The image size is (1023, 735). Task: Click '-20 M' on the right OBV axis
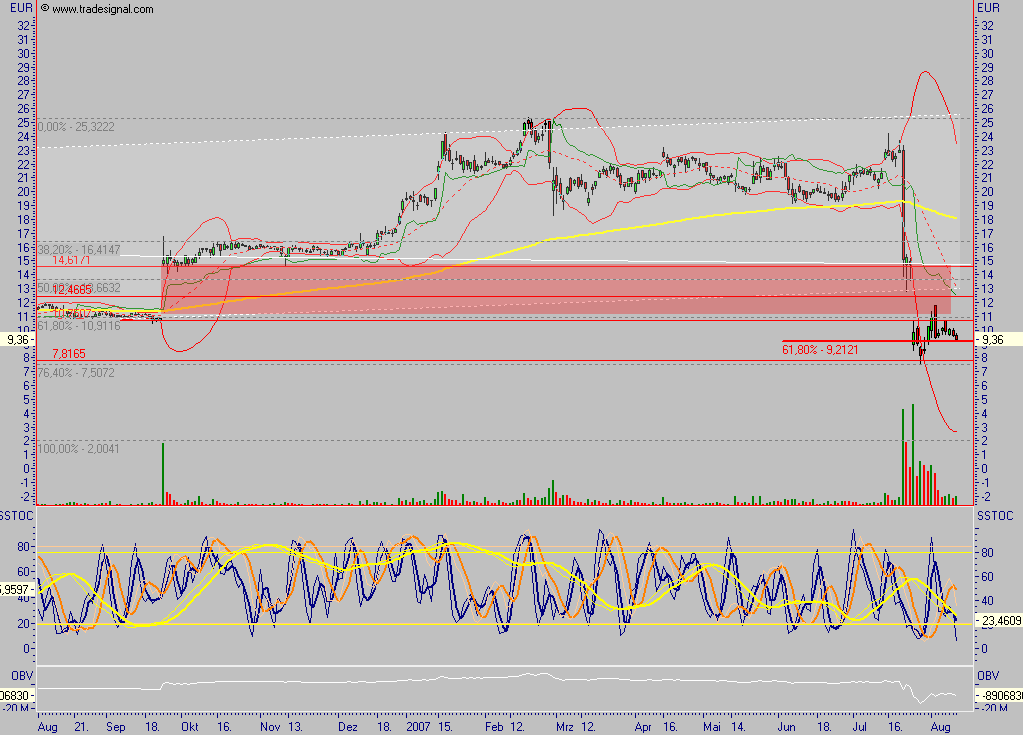(x=996, y=708)
